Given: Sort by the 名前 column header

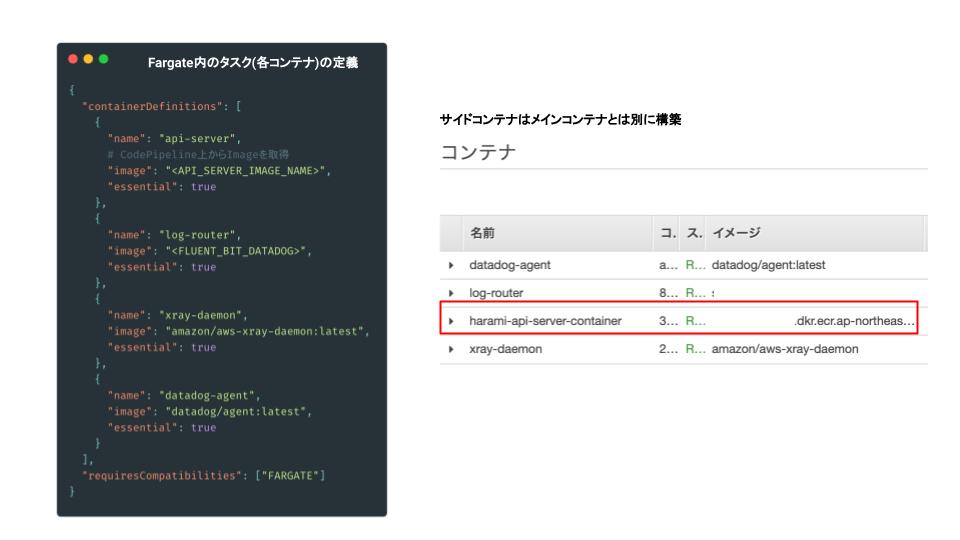Looking at the screenshot, I should tap(482, 233).
